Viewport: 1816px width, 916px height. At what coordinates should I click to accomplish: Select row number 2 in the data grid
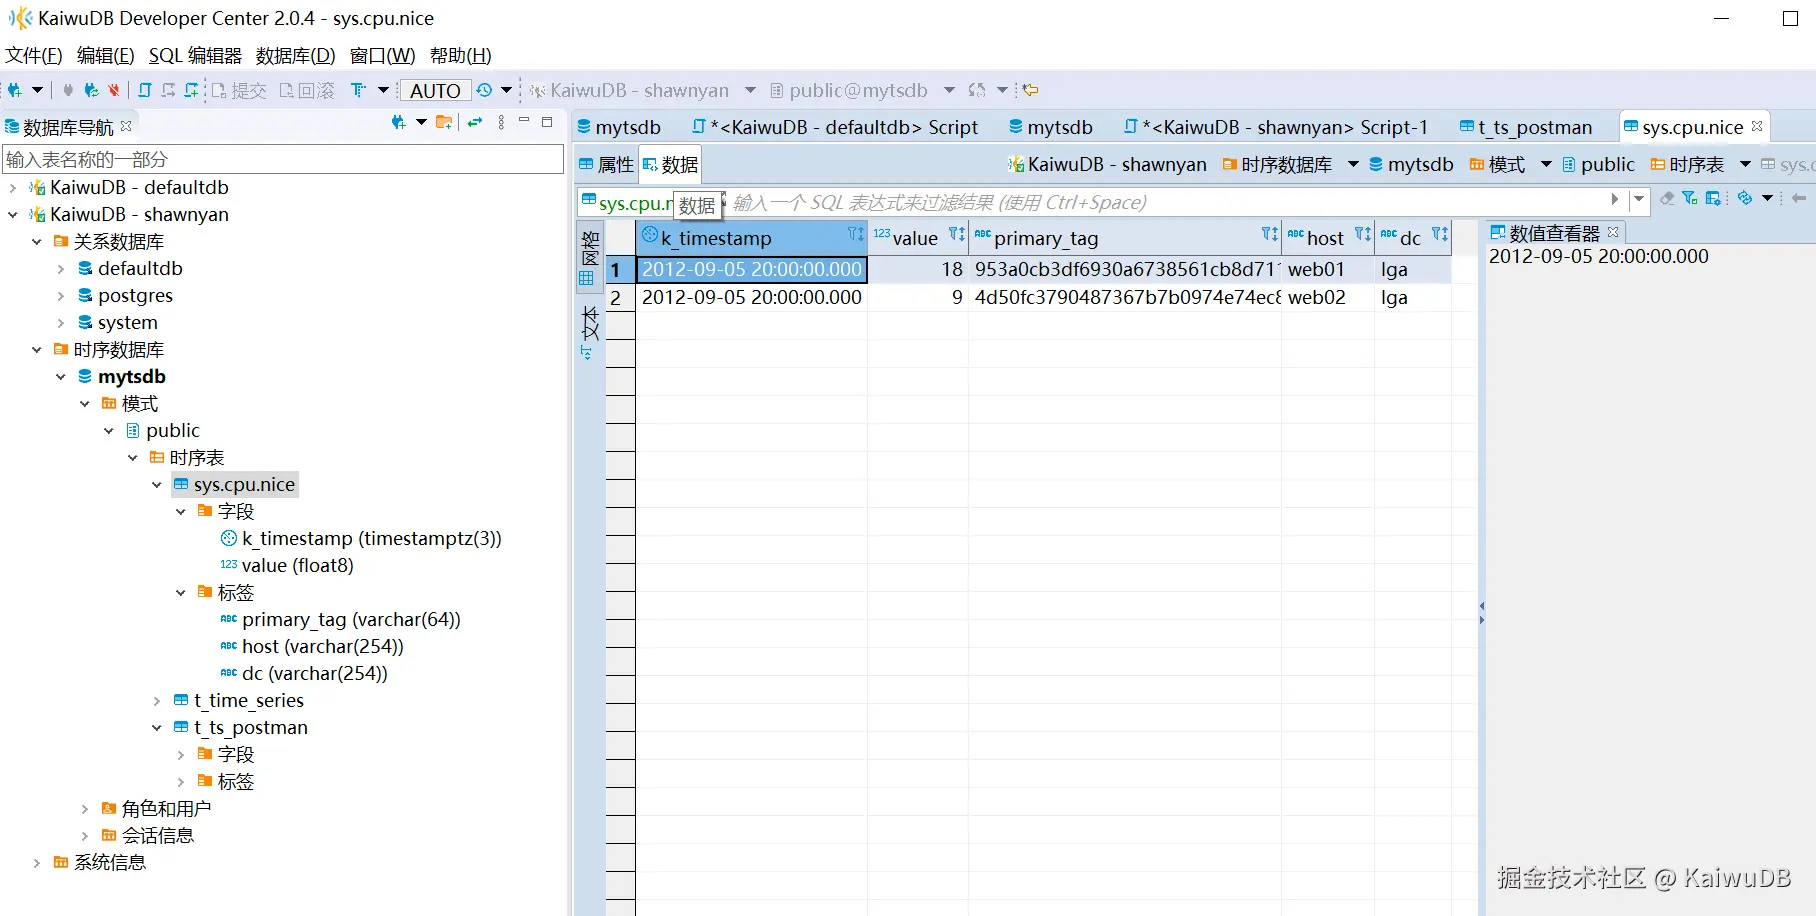click(x=620, y=297)
